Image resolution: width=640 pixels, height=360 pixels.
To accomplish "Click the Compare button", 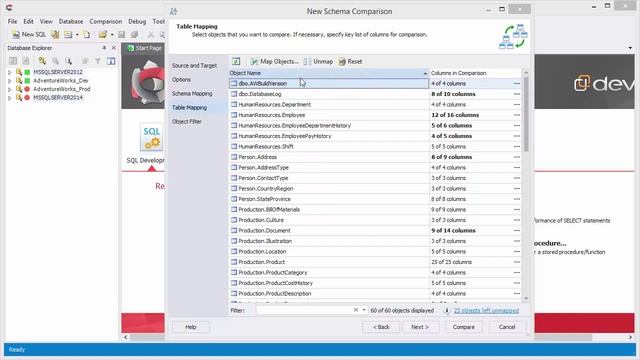I will 463,327.
